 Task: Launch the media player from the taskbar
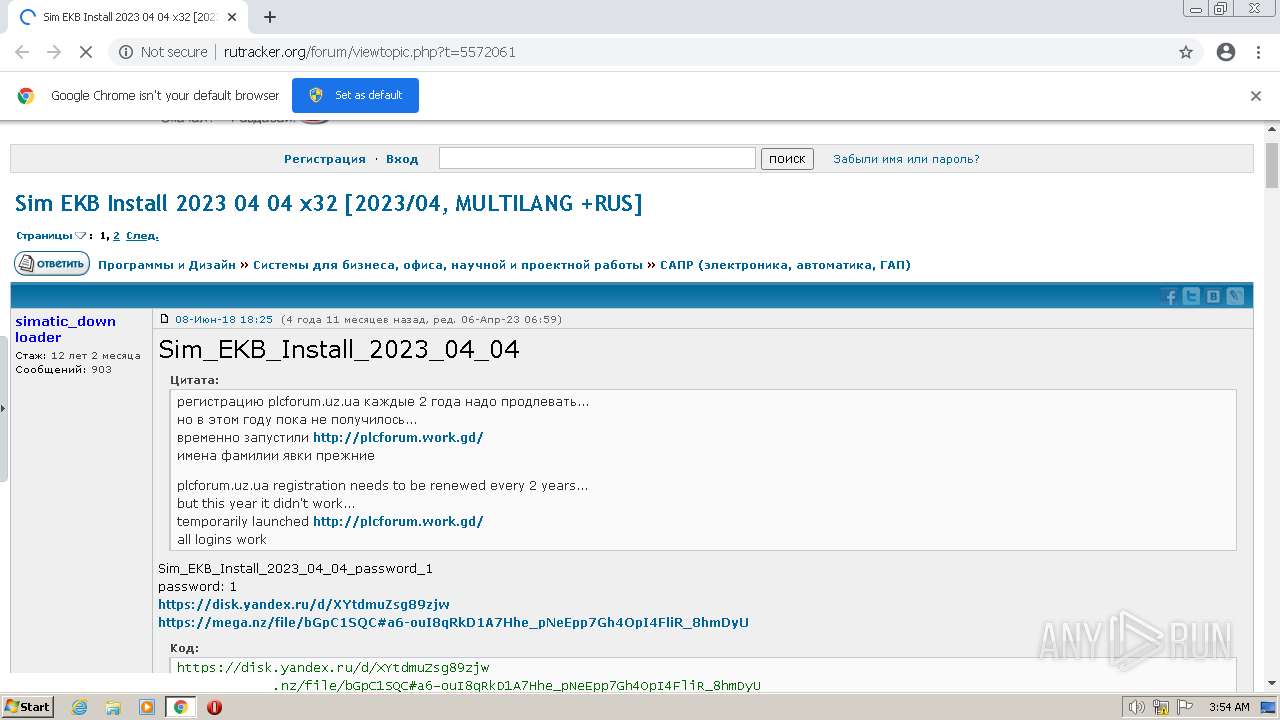[x=147, y=707]
